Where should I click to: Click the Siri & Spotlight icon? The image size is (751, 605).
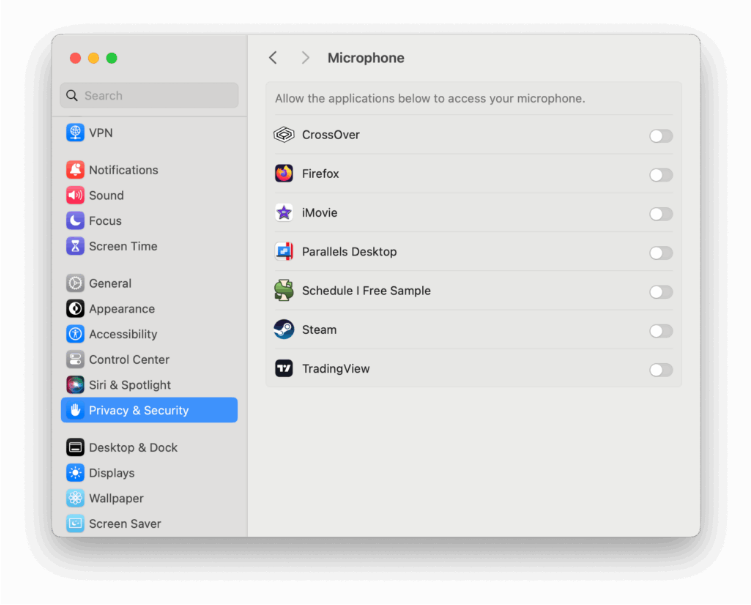tap(75, 385)
